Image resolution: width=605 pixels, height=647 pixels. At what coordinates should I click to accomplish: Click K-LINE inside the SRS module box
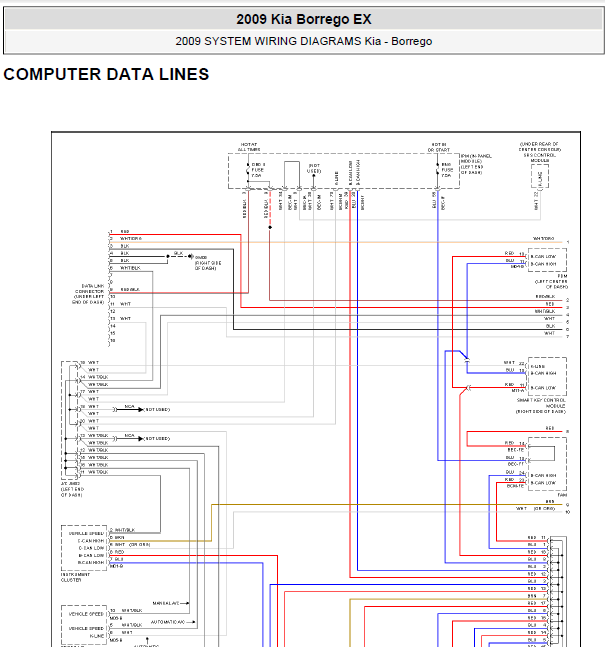tap(540, 178)
